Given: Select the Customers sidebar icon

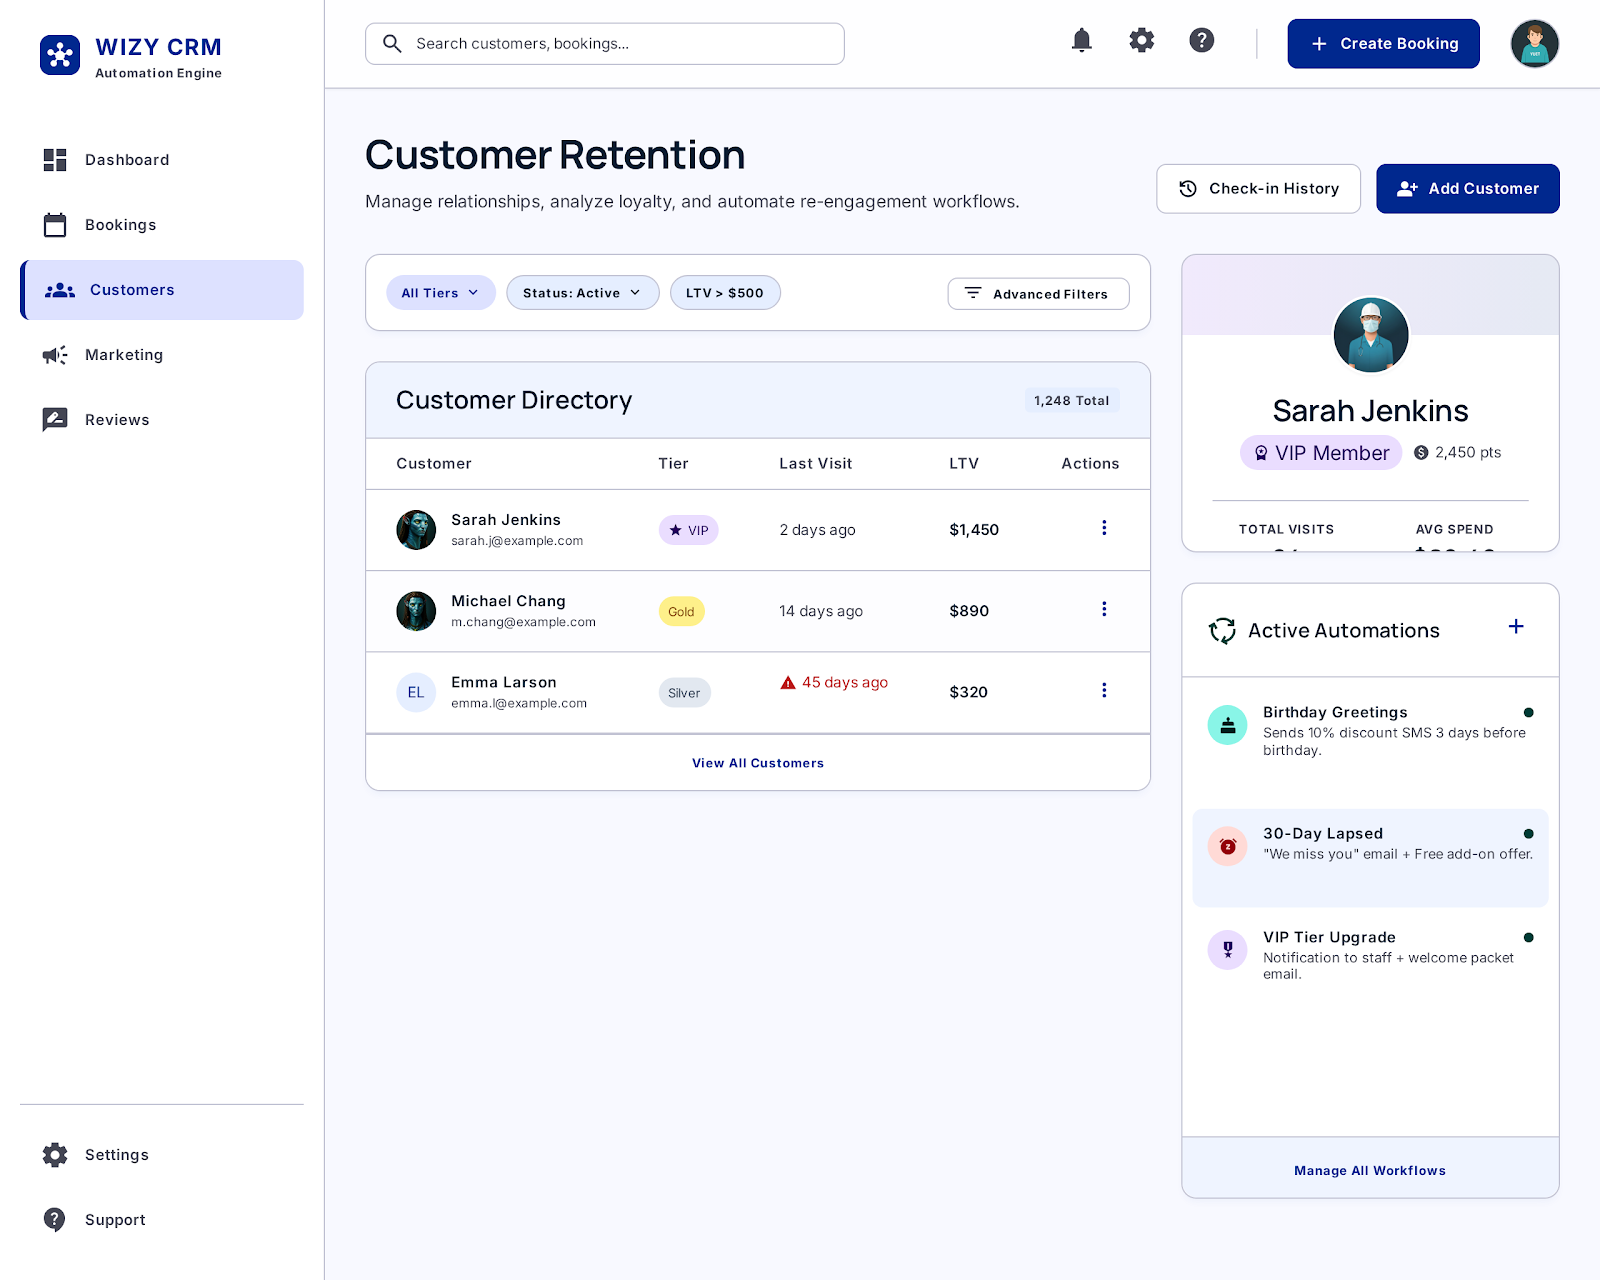Looking at the screenshot, I should [x=59, y=290].
